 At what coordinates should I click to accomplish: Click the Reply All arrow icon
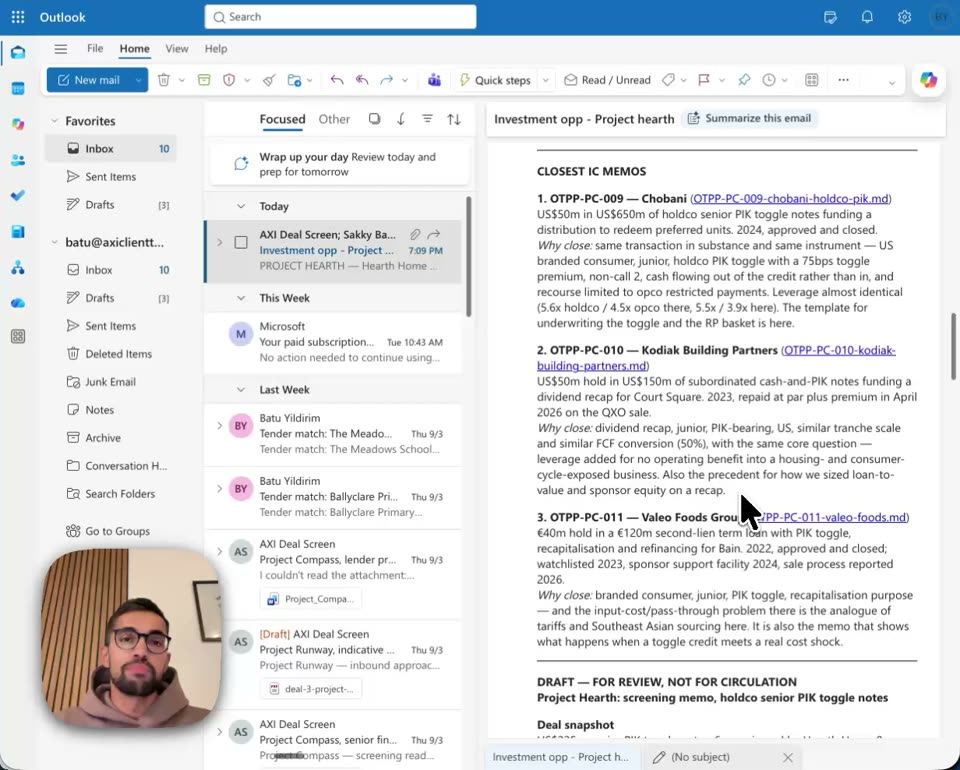point(362,80)
